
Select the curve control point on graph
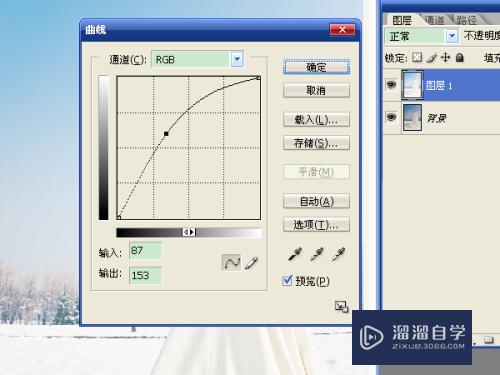click(x=166, y=134)
